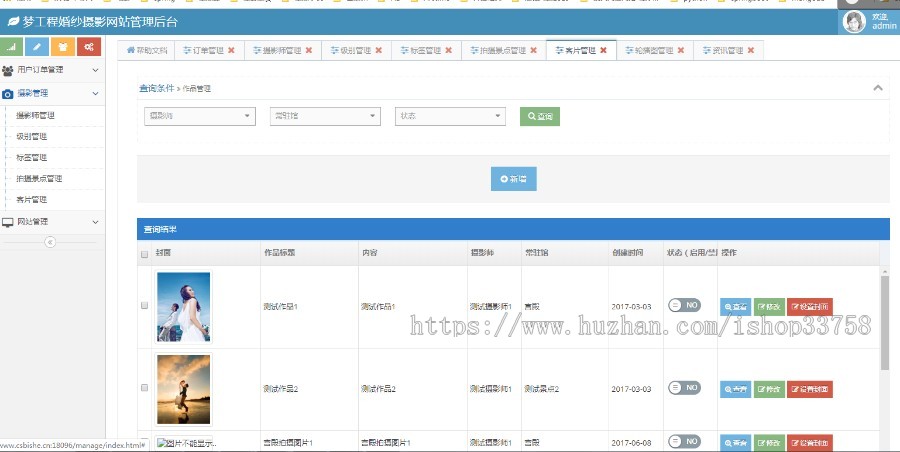Click the monitor icon beside 网站管理
Viewport: 900px width, 452px height.
coord(7,222)
